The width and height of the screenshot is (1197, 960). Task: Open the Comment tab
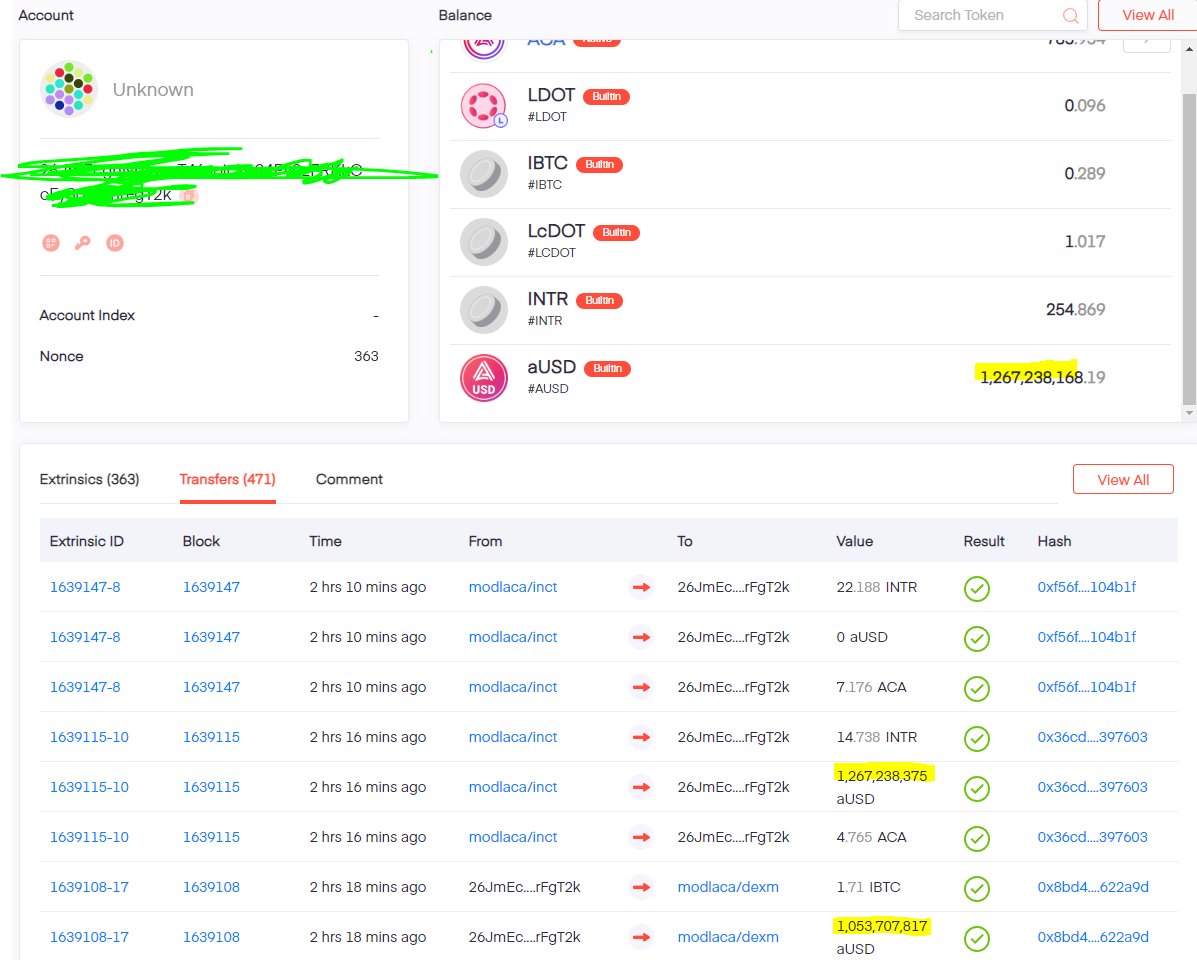click(349, 479)
